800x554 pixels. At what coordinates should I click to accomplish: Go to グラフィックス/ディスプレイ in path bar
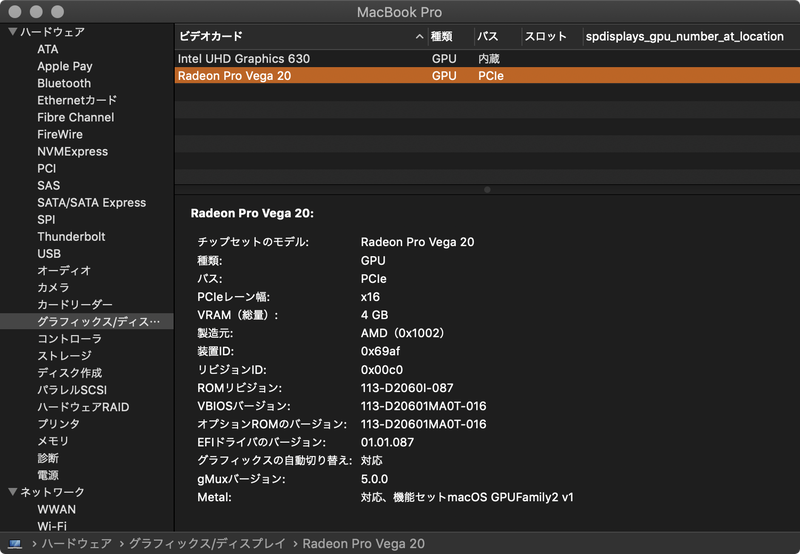click(x=207, y=544)
